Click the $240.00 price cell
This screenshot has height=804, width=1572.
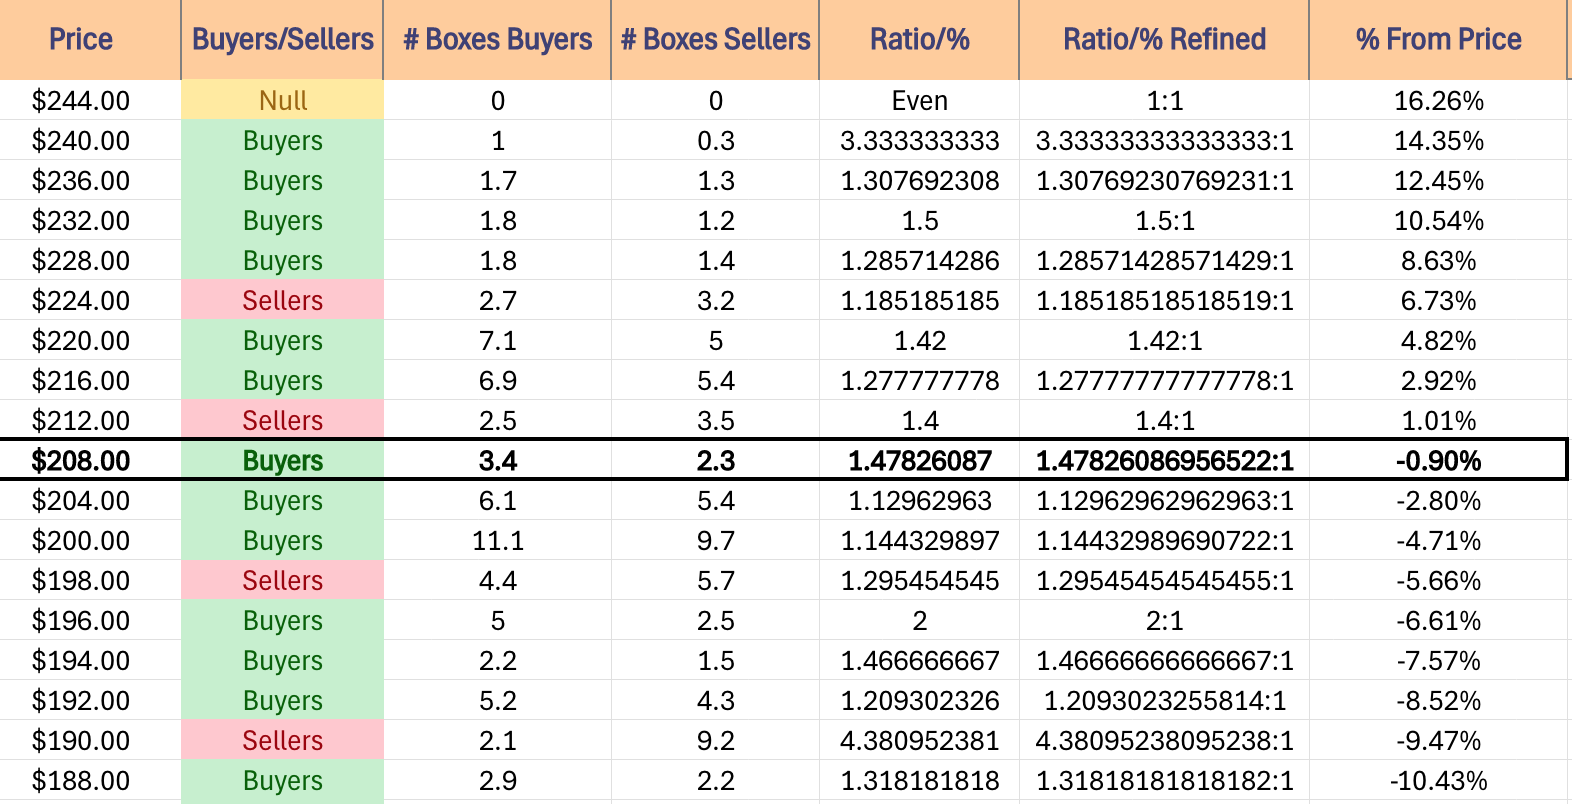pos(90,140)
